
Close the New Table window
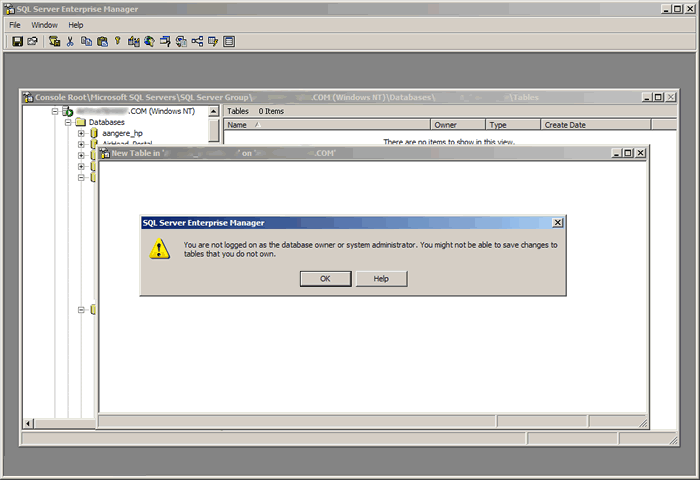(x=640, y=153)
